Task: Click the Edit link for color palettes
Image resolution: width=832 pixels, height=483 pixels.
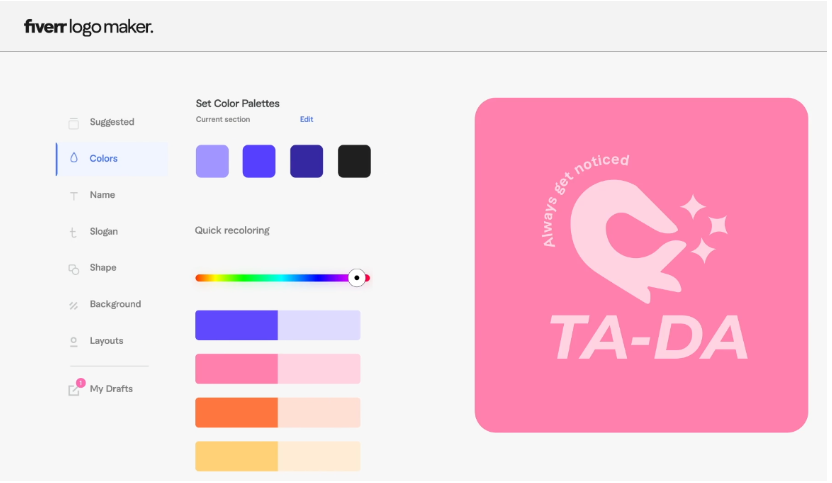Action: (x=306, y=119)
